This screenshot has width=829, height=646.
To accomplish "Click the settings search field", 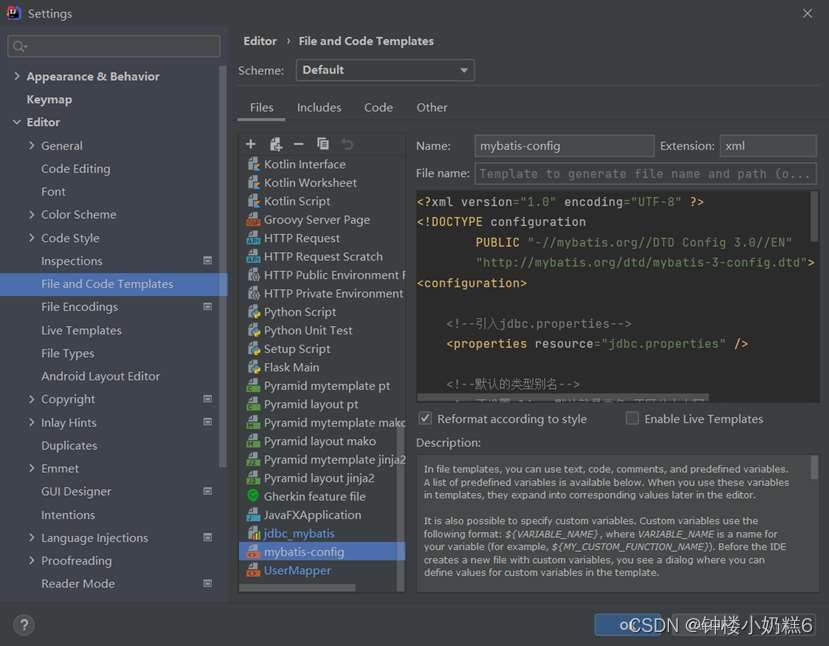I will [114, 47].
